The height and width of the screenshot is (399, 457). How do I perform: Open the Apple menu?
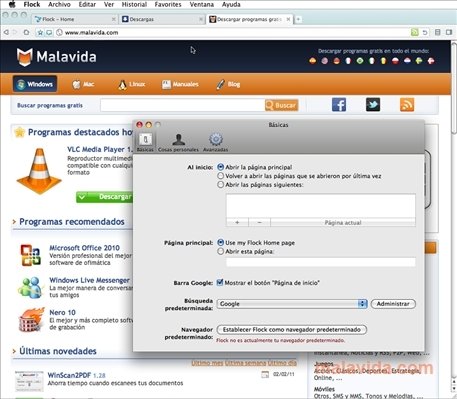click(x=12, y=4)
